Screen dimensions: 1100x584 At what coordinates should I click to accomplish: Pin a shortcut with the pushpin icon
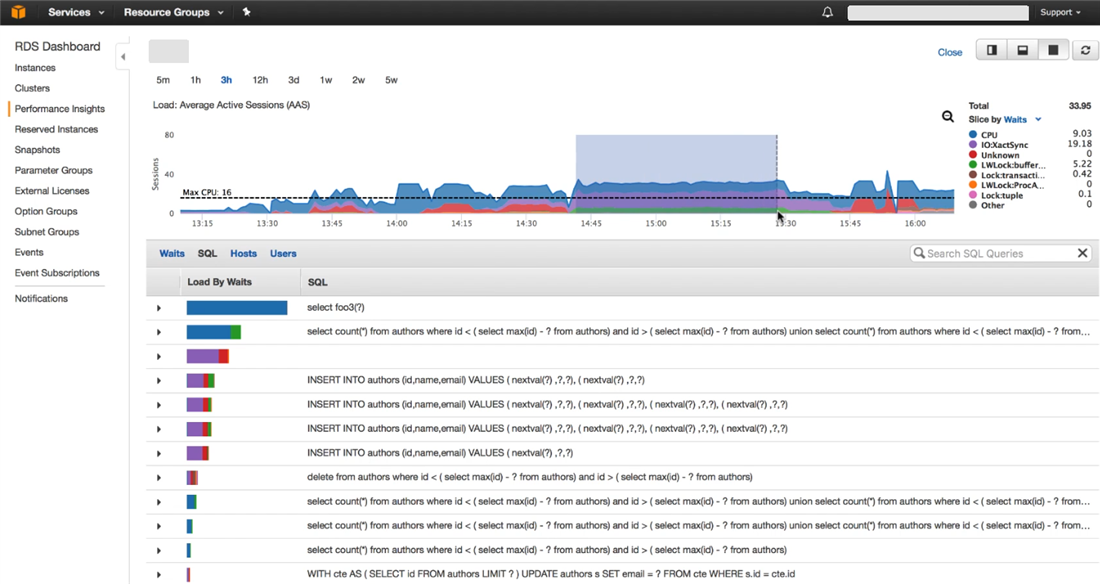(x=246, y=12)
